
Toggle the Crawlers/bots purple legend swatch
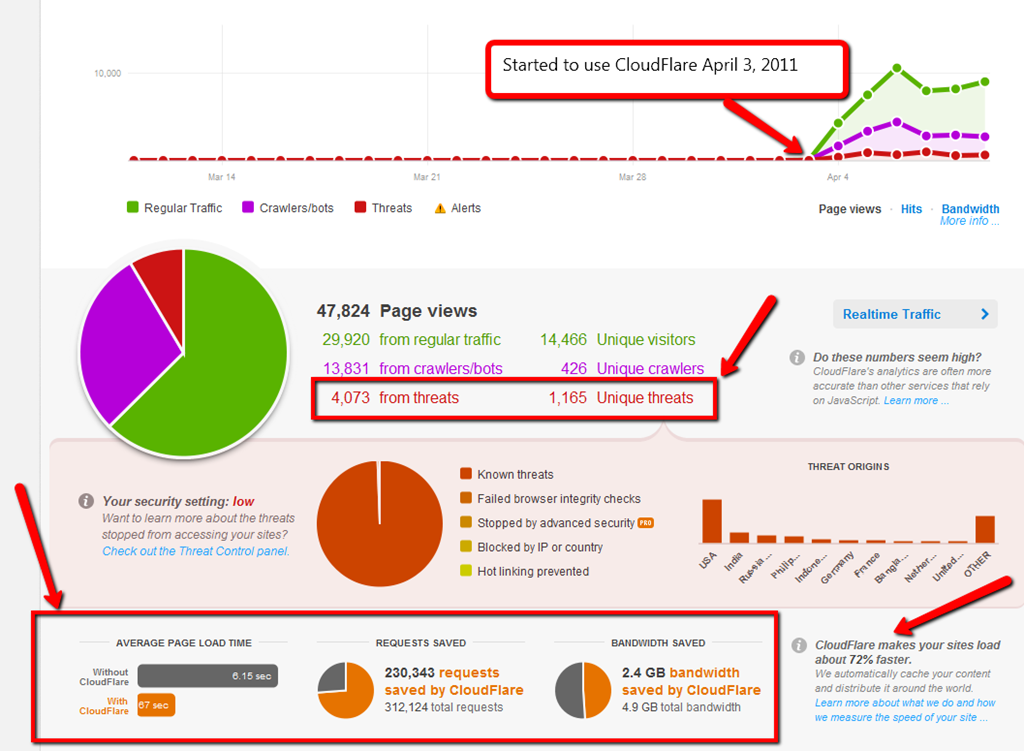248,207
